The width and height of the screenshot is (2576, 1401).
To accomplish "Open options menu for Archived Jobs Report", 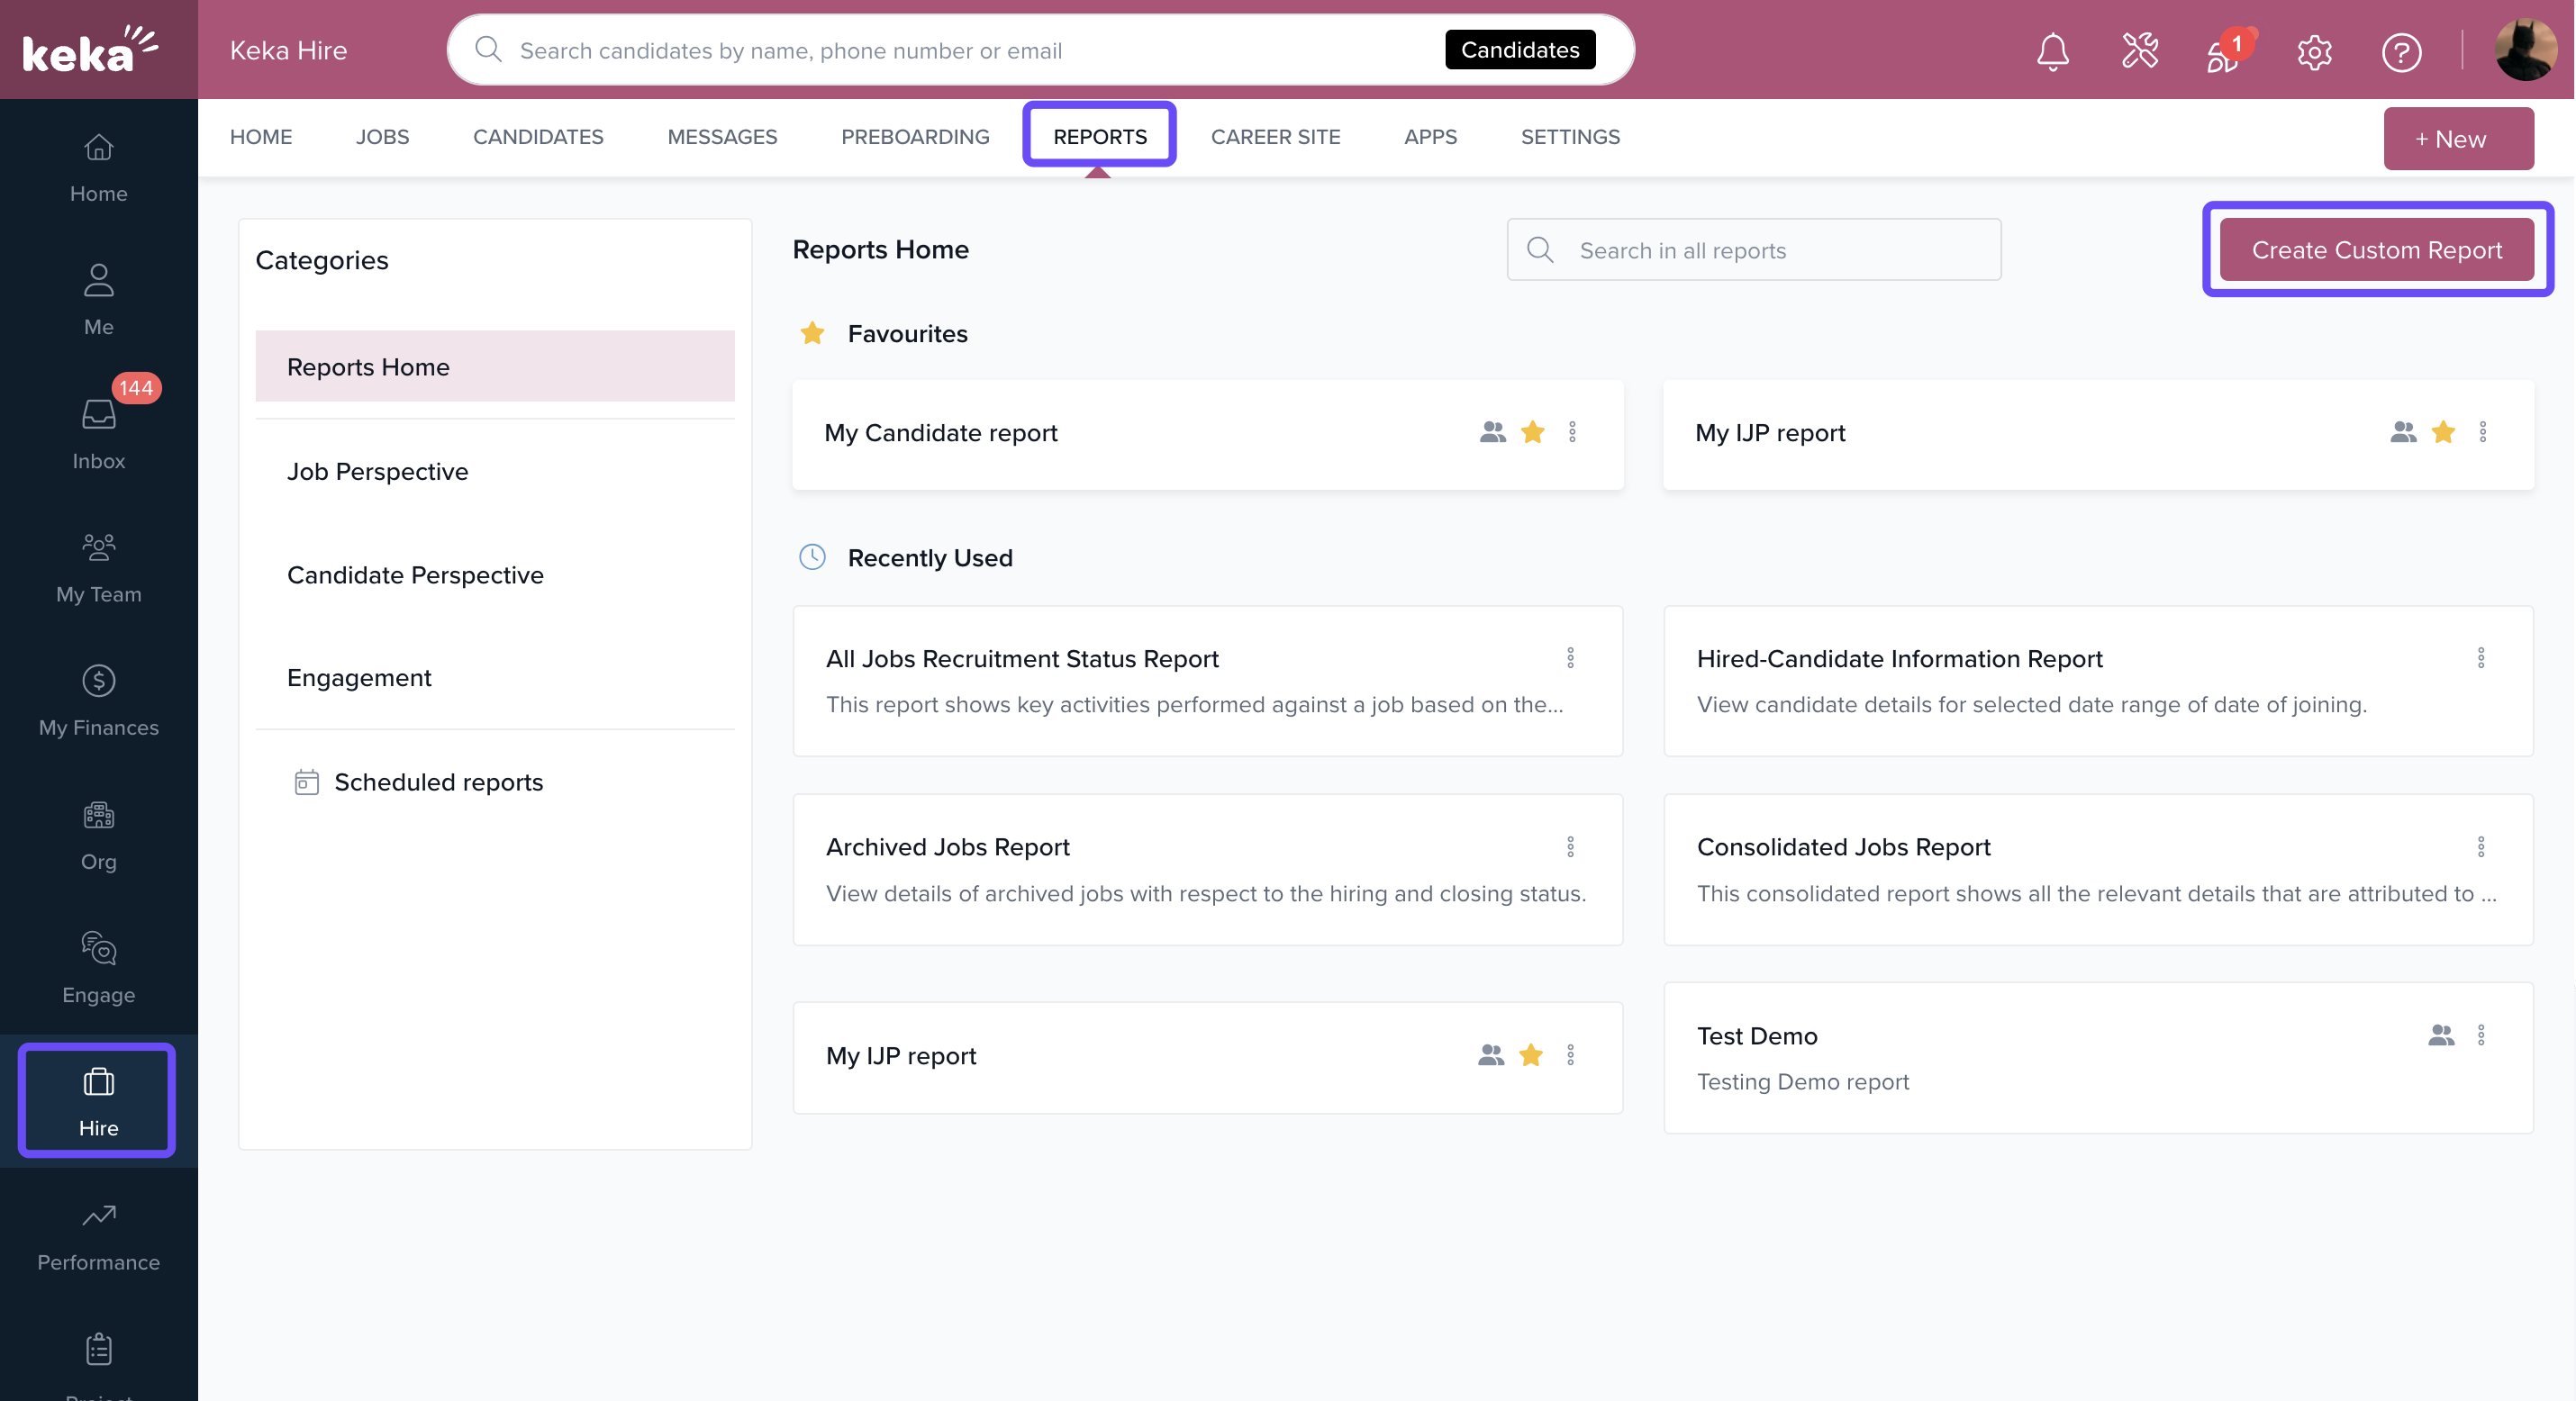I will coord(1570,847).
